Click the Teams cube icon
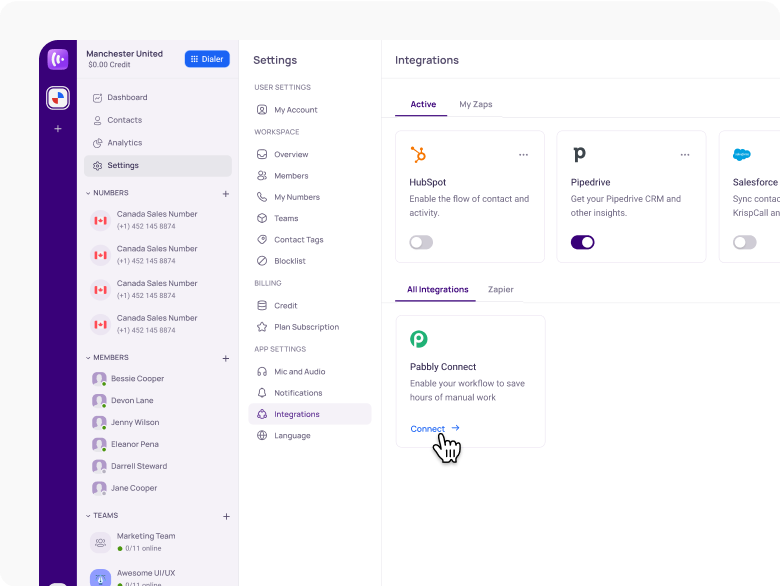This screenshot has width=780, height=586. point(262,218)
